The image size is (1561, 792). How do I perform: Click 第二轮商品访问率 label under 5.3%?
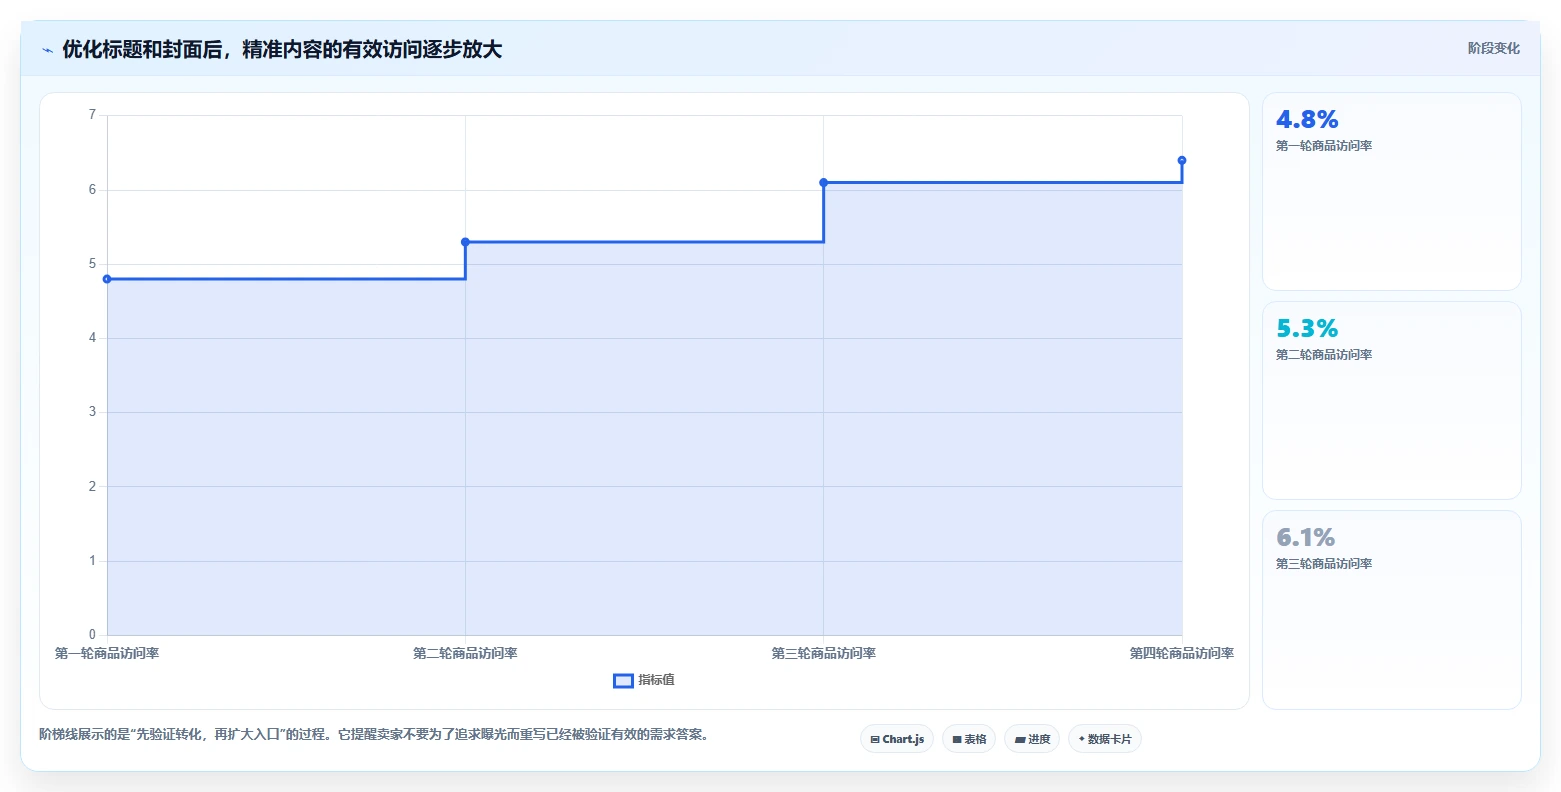point(1324,355)
